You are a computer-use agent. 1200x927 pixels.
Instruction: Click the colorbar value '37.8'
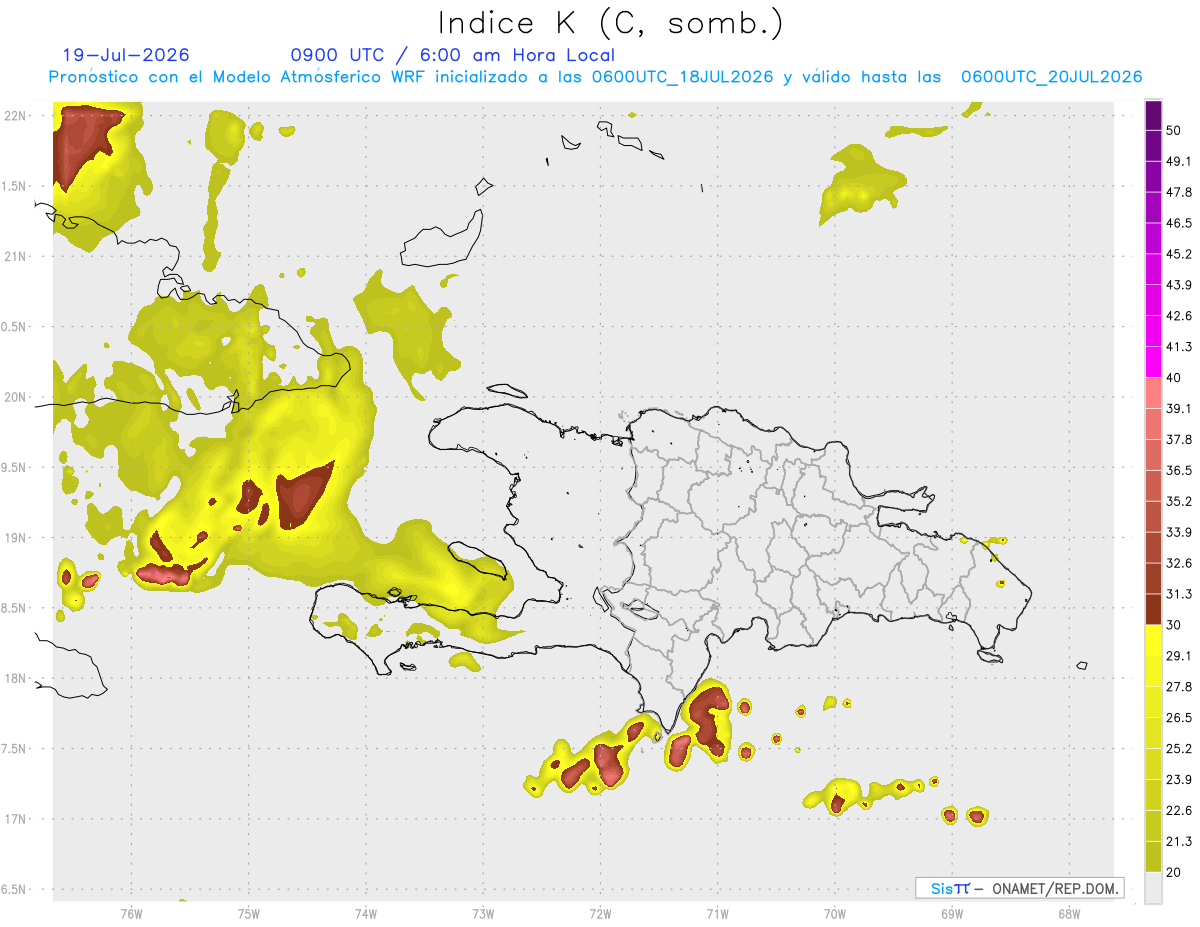click(1180, 439)
